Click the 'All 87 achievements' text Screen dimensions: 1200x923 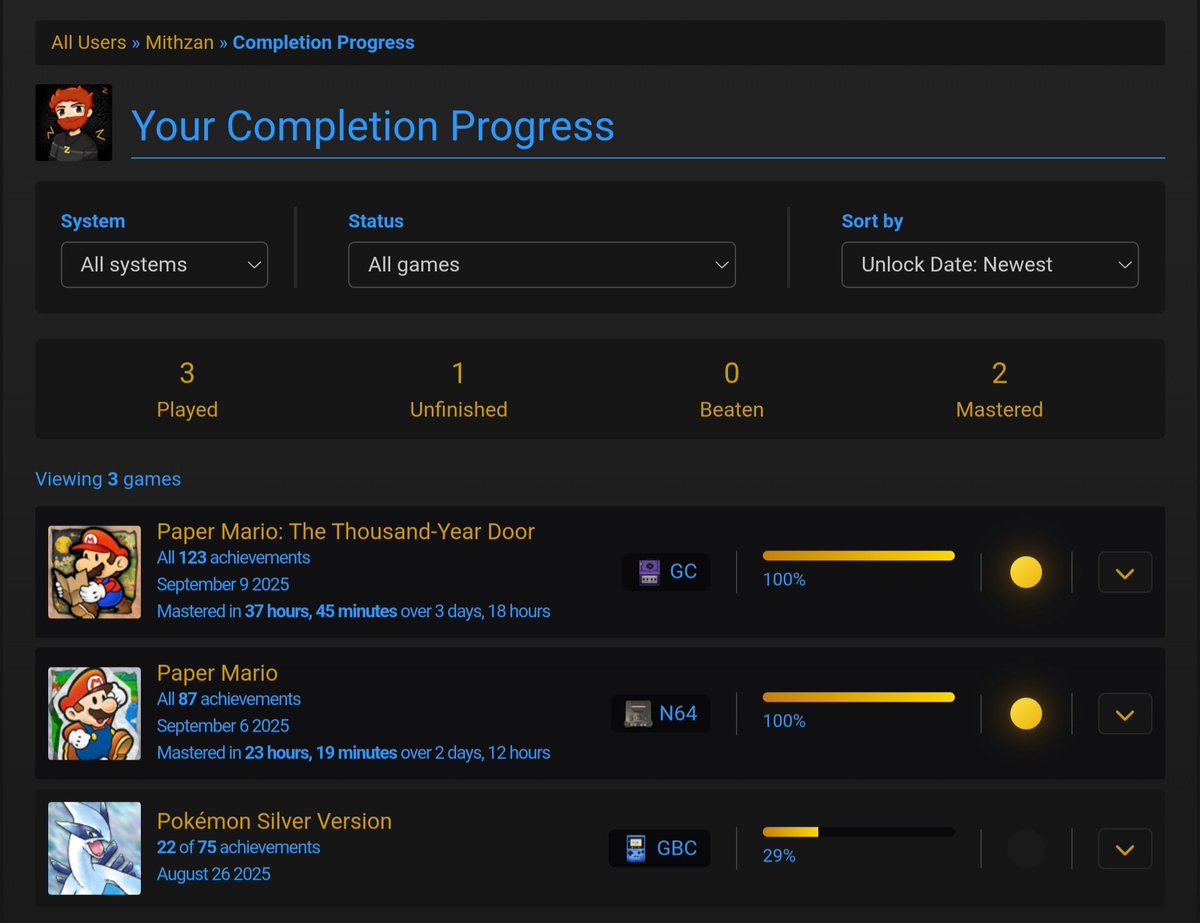pyautogui.click(x=229, y=699)
